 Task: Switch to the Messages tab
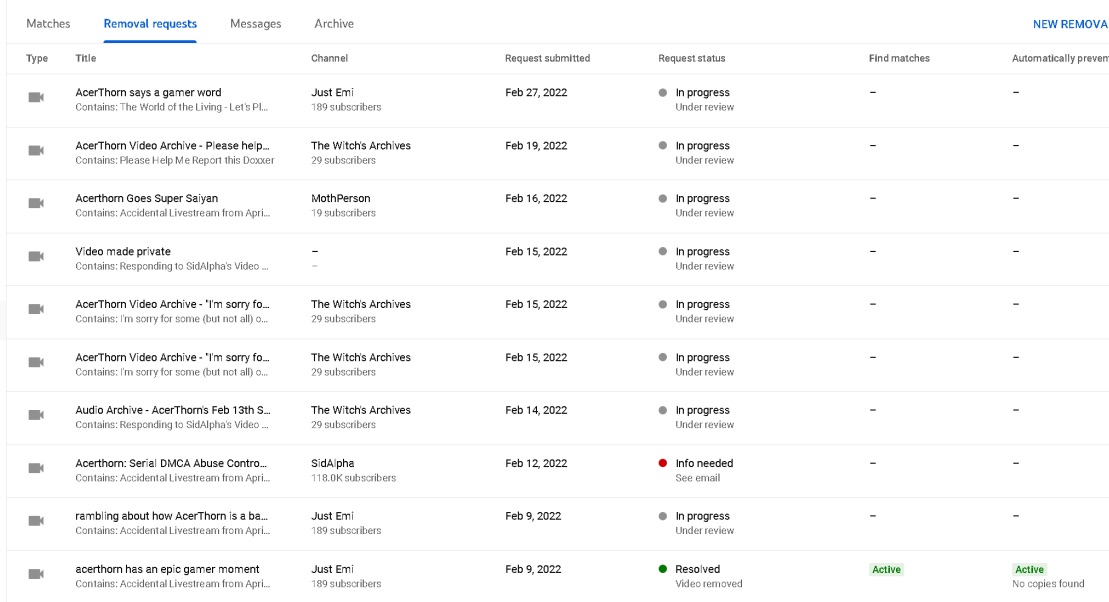255,23
